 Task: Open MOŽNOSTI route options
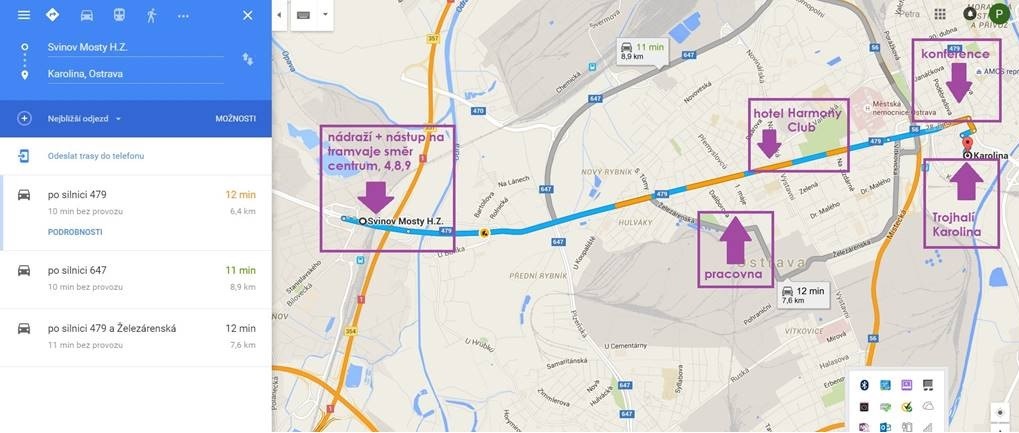coord(235,119)
